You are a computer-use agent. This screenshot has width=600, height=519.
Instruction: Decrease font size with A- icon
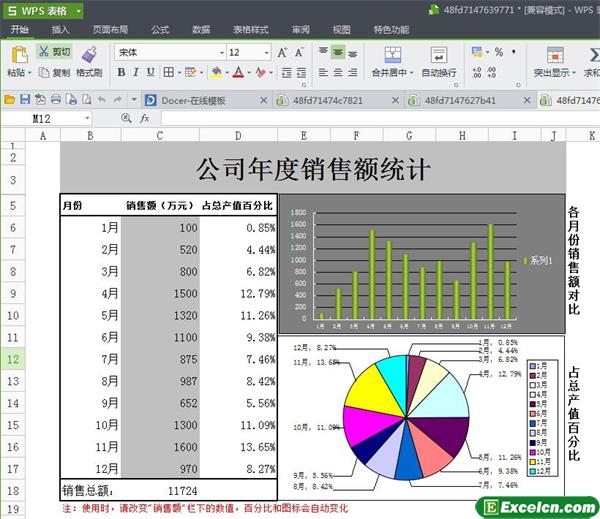299,52
